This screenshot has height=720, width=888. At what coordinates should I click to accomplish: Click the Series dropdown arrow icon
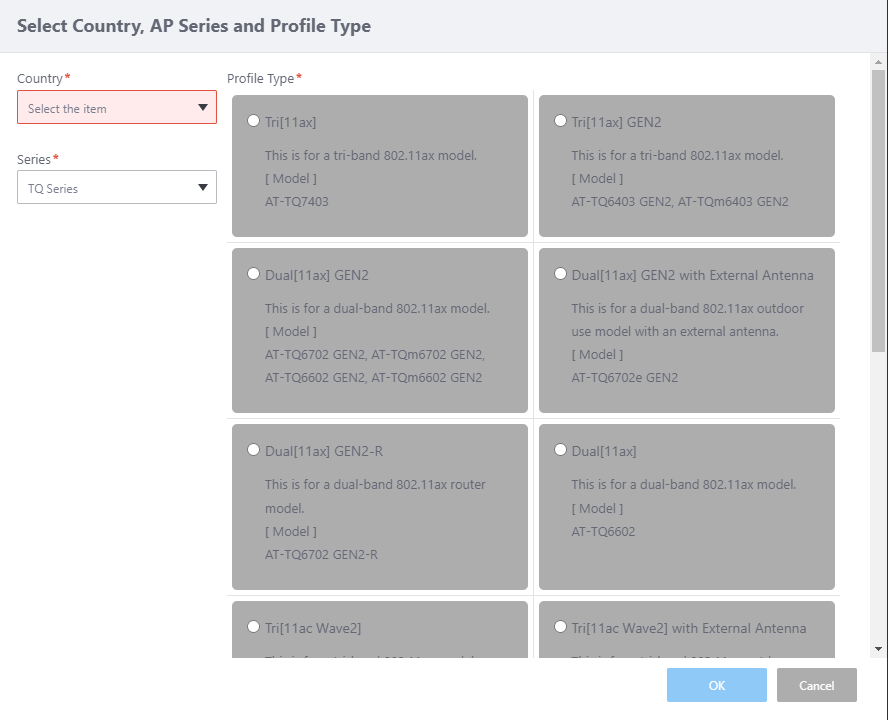(203, 188)
